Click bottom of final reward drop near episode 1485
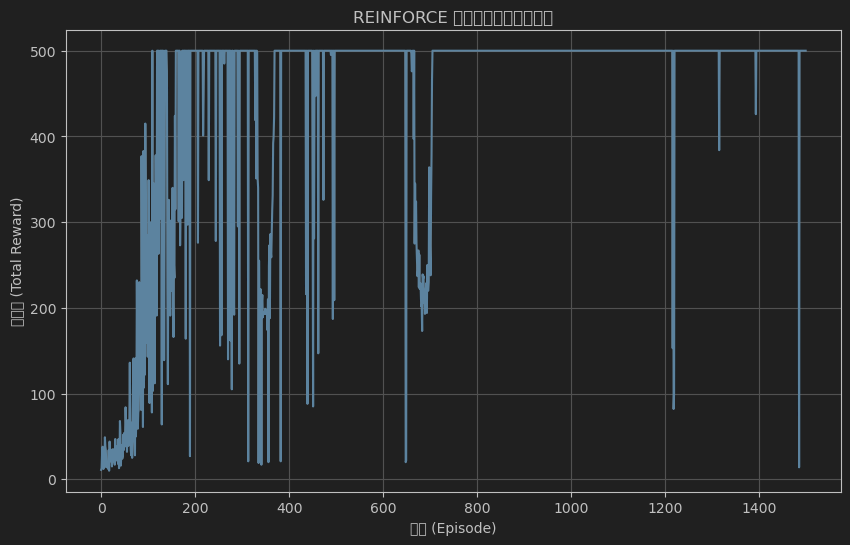Image resolution: width=850 pixels, height=545 pixels. [x=799, y=466]
